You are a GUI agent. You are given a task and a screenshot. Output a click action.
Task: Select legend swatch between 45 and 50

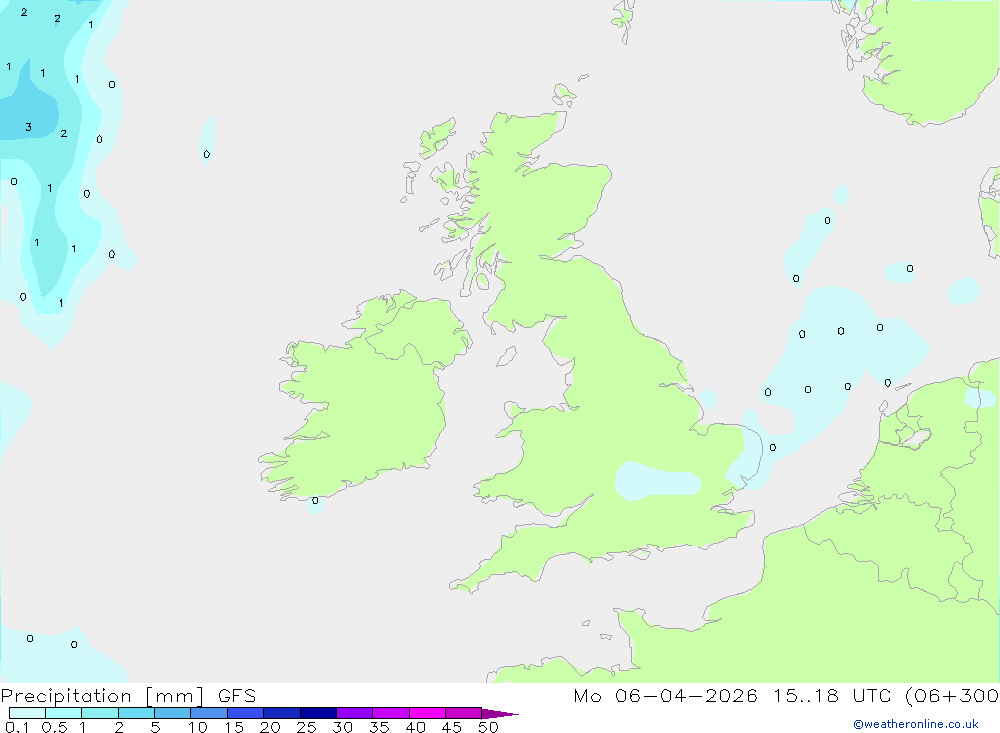(463, 713)
